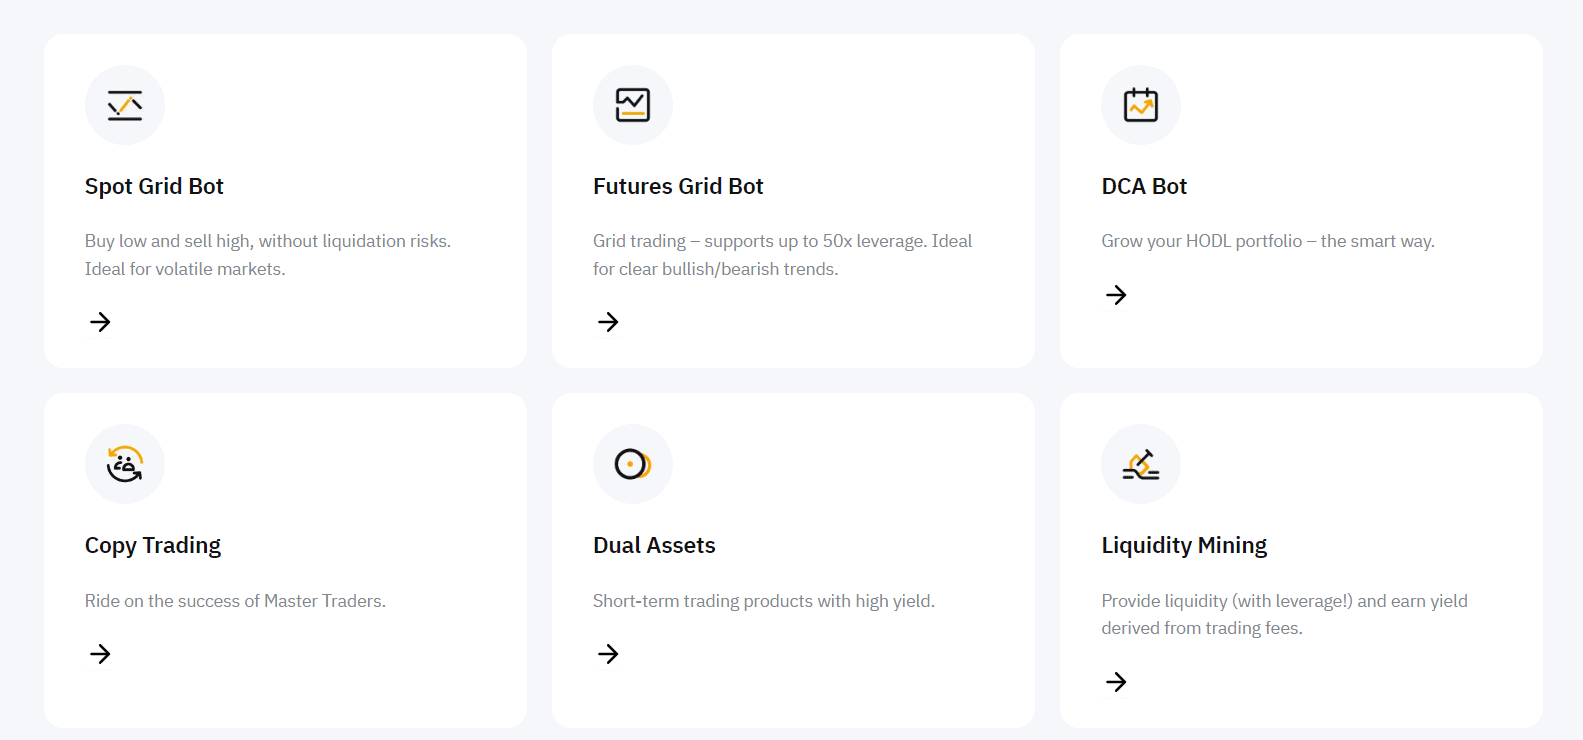Screen dimensions: 1583x740
Task: Click the Liquidity Mining icon
Action: (1140, 464)
